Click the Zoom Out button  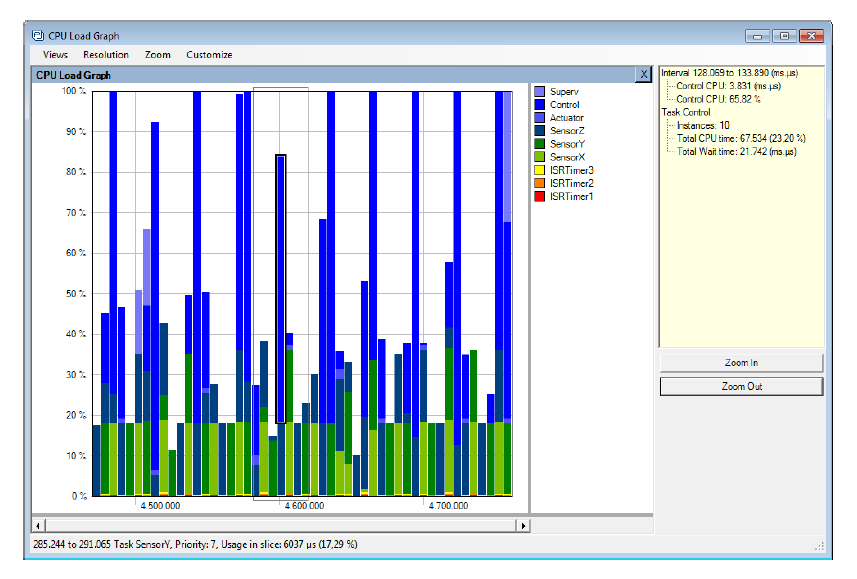(x=741, y=386)
